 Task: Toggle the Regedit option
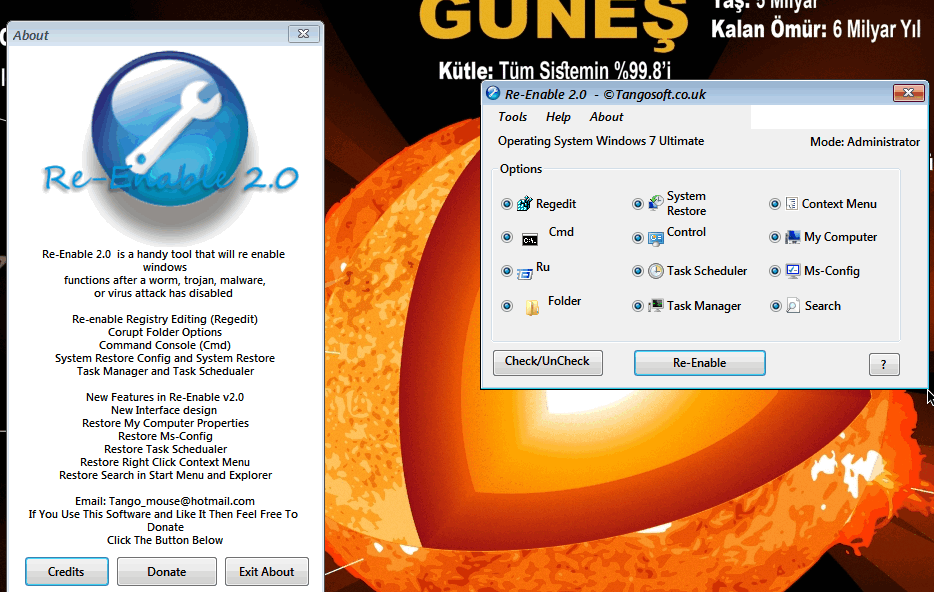[x=506, y=204]
